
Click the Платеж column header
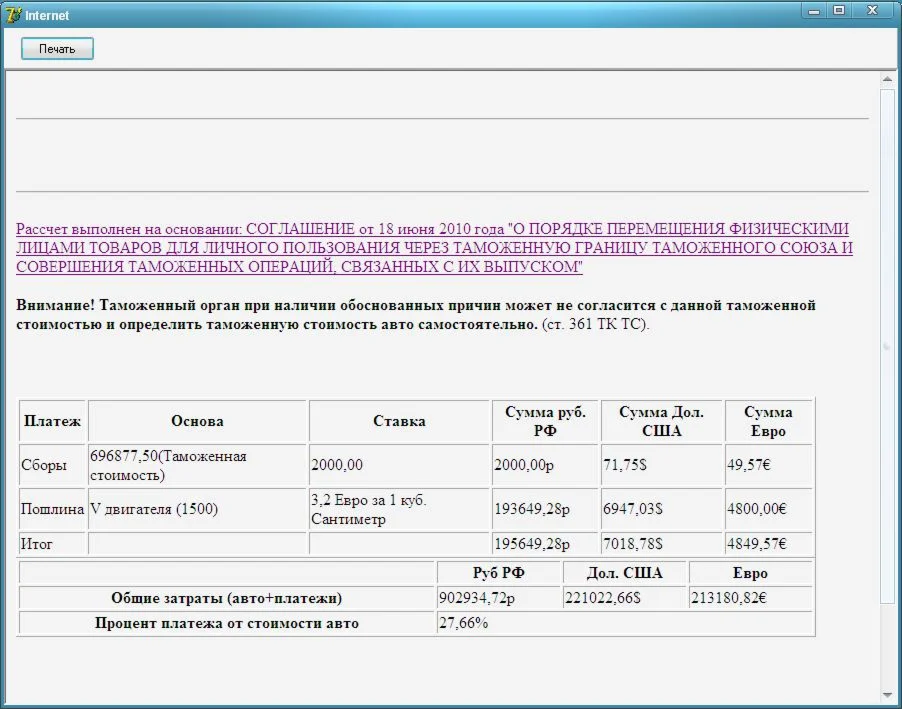click(x=52, y=421)
